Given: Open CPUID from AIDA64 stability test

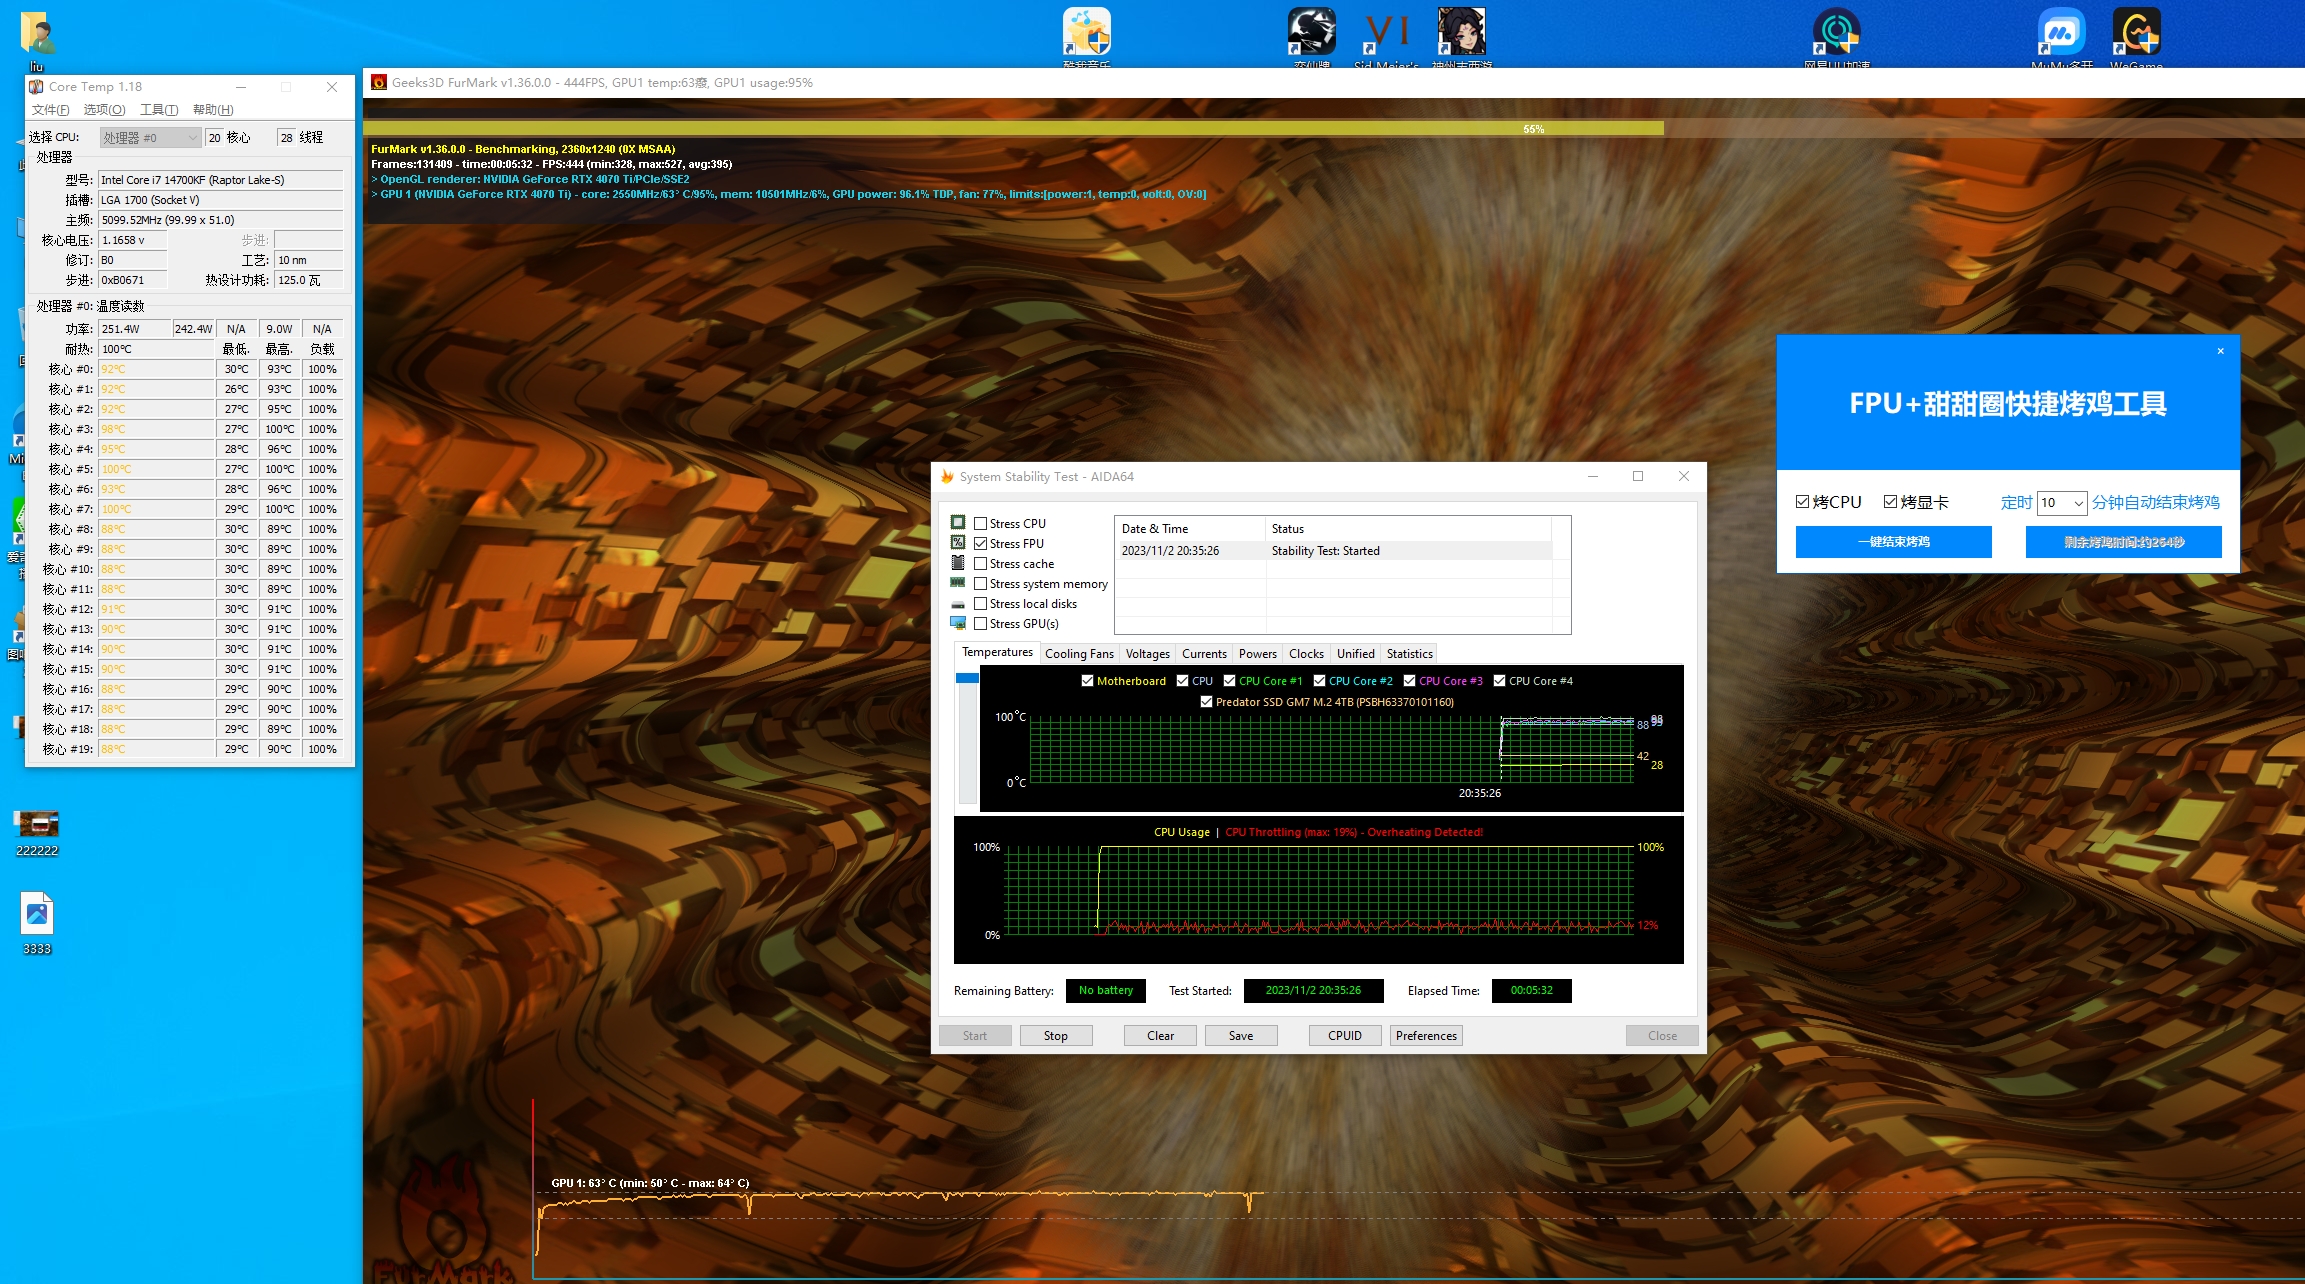Looking at the screenshot, I should pos(1345,1035).
